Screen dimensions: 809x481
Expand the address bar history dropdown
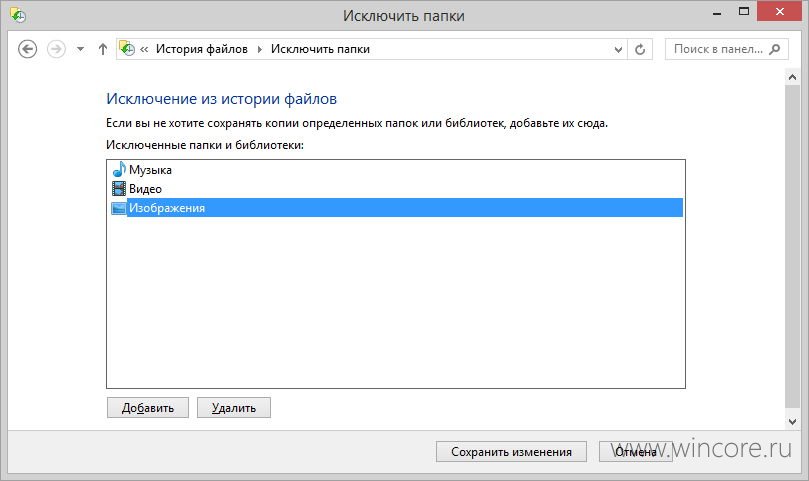[x=618, y=50]
